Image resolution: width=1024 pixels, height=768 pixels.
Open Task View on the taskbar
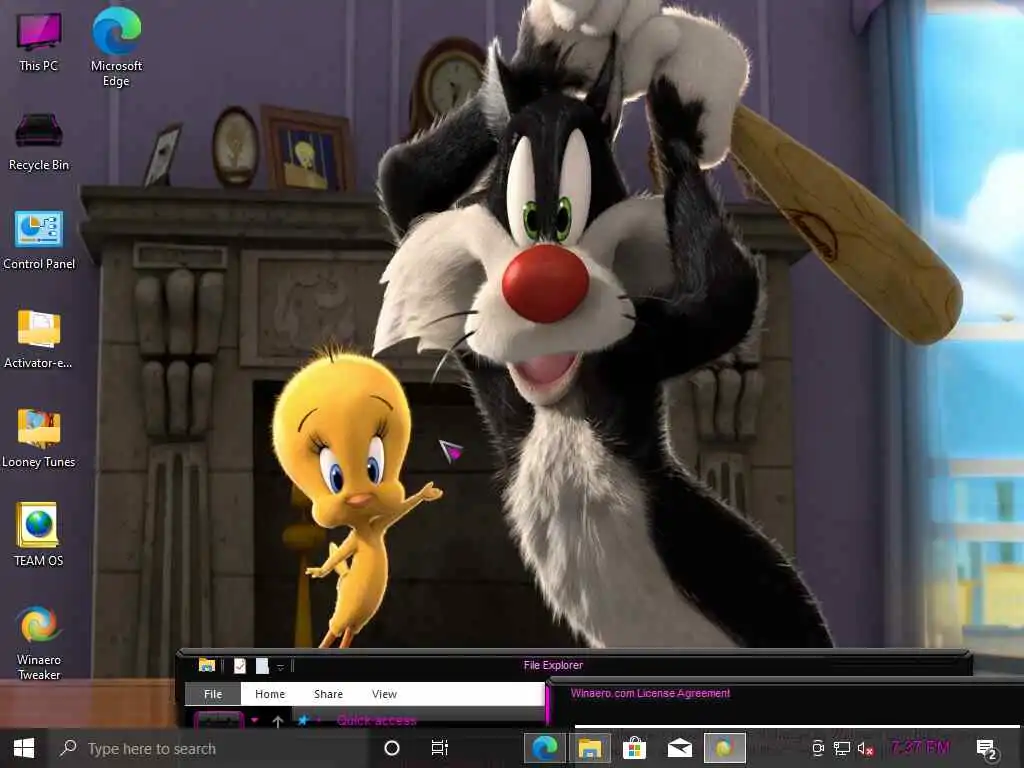tap(440, 748)
